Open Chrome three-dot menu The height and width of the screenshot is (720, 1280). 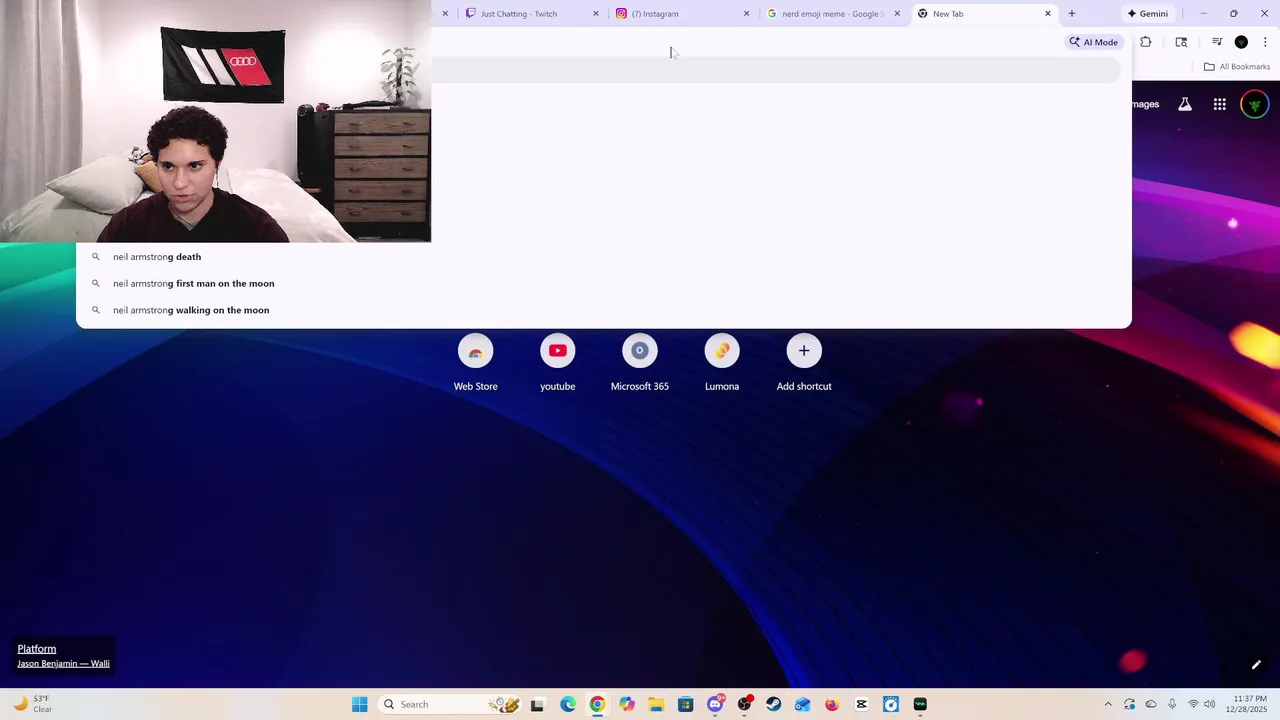point(1265,42)
